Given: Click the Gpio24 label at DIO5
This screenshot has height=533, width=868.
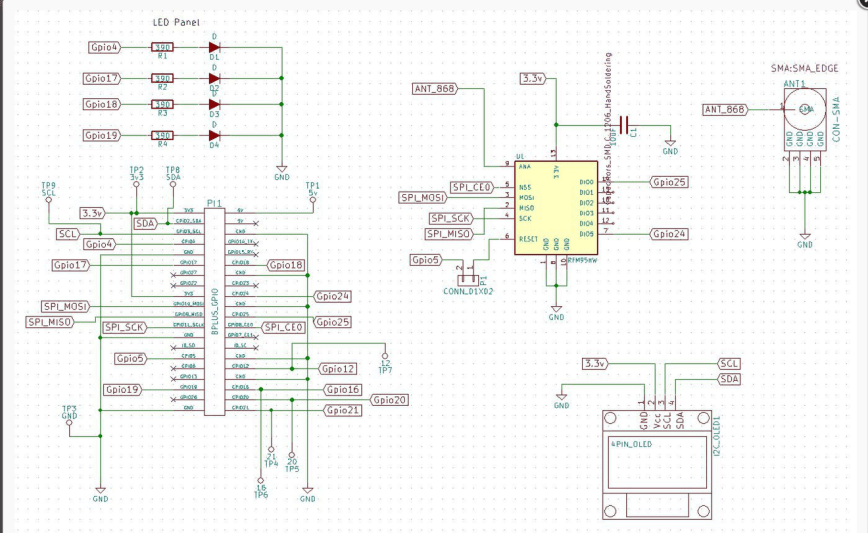Looking at the screenshot, I should tap(669, 233).
